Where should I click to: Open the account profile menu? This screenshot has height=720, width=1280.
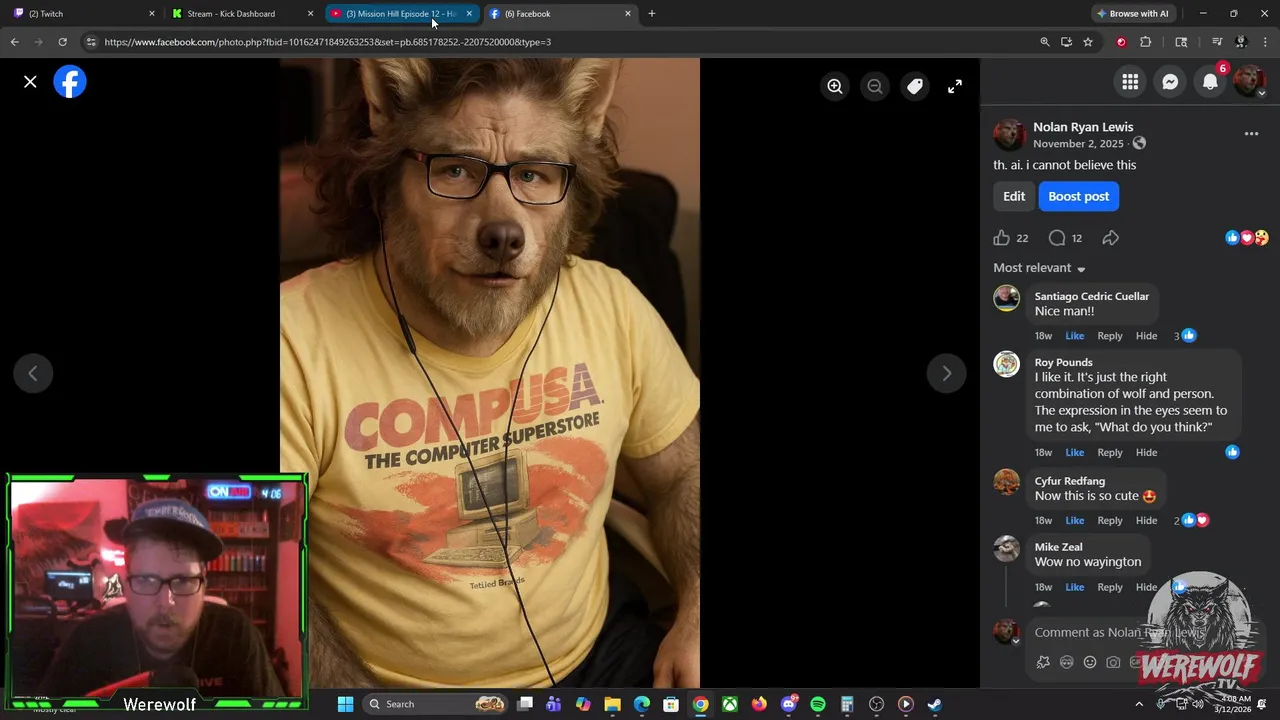pyautogui.click(x=1250, y=82)
